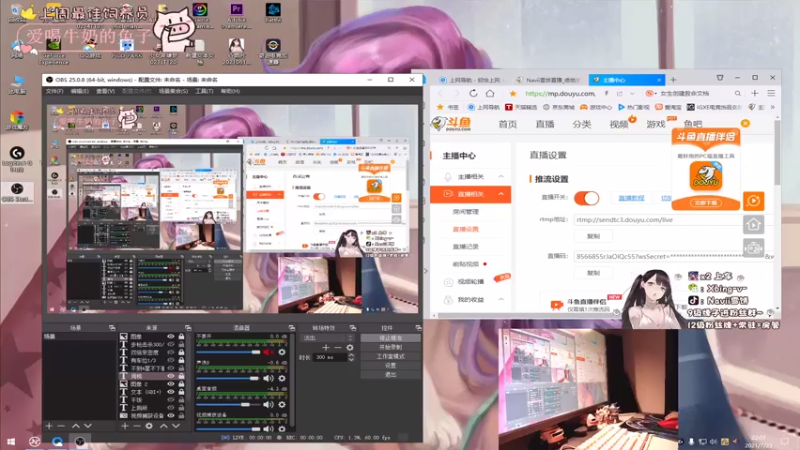Open OBS 编辑(E) menu
This screenshot has height=450, width=800.
click(79, 91)
